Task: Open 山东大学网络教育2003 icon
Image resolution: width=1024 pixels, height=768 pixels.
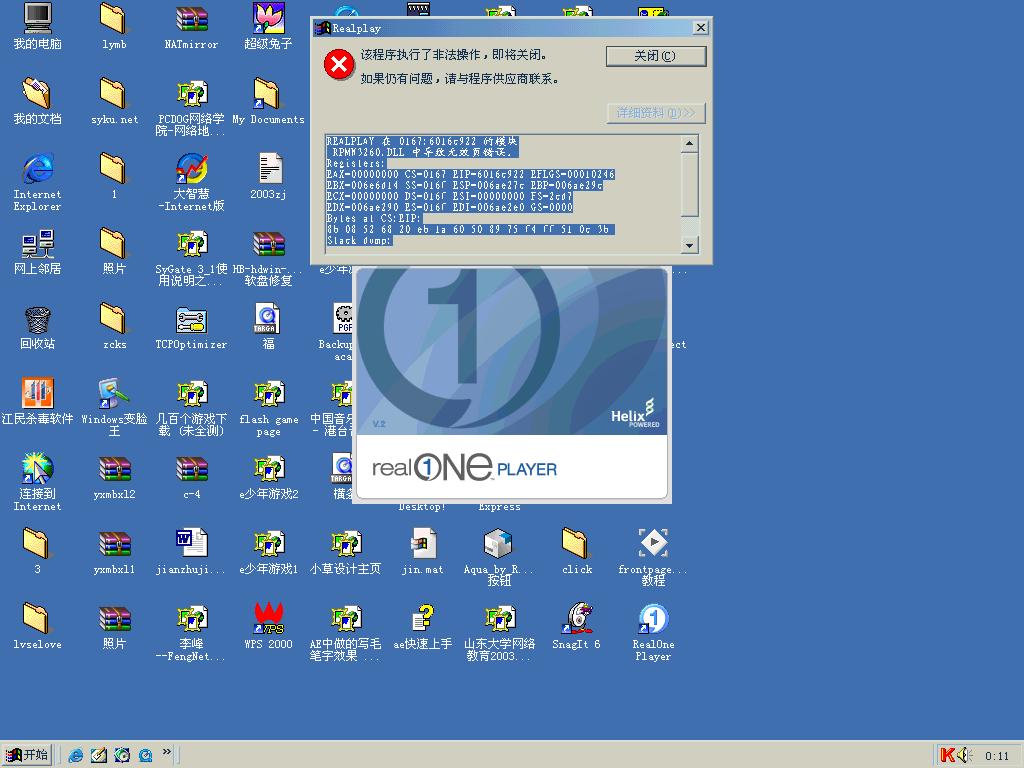Action: [x=500, y=618]
